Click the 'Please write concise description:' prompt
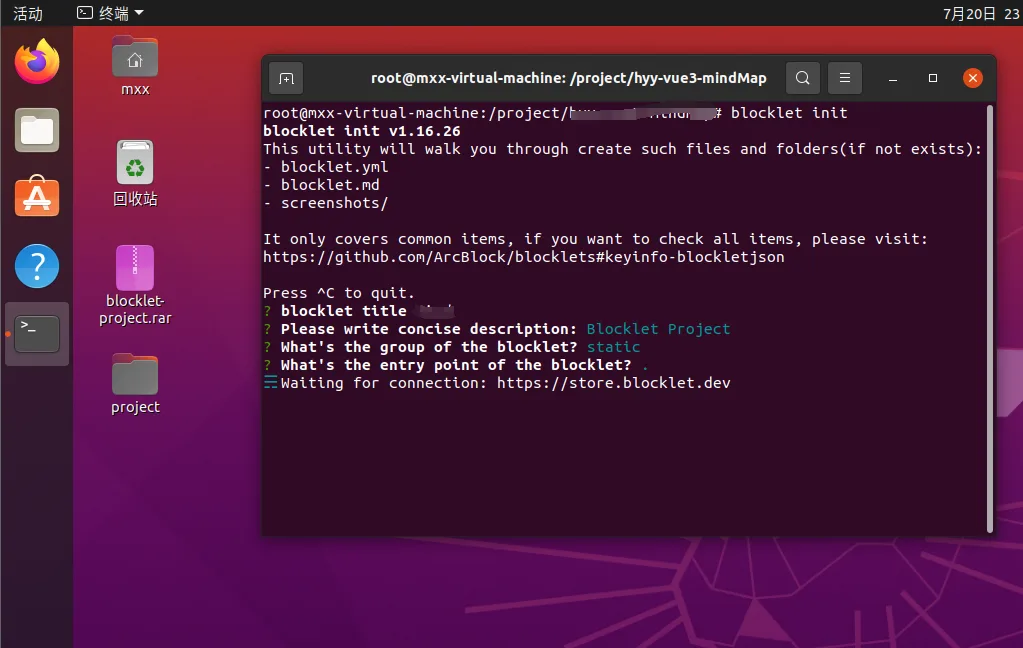 [x=429, y=329]
